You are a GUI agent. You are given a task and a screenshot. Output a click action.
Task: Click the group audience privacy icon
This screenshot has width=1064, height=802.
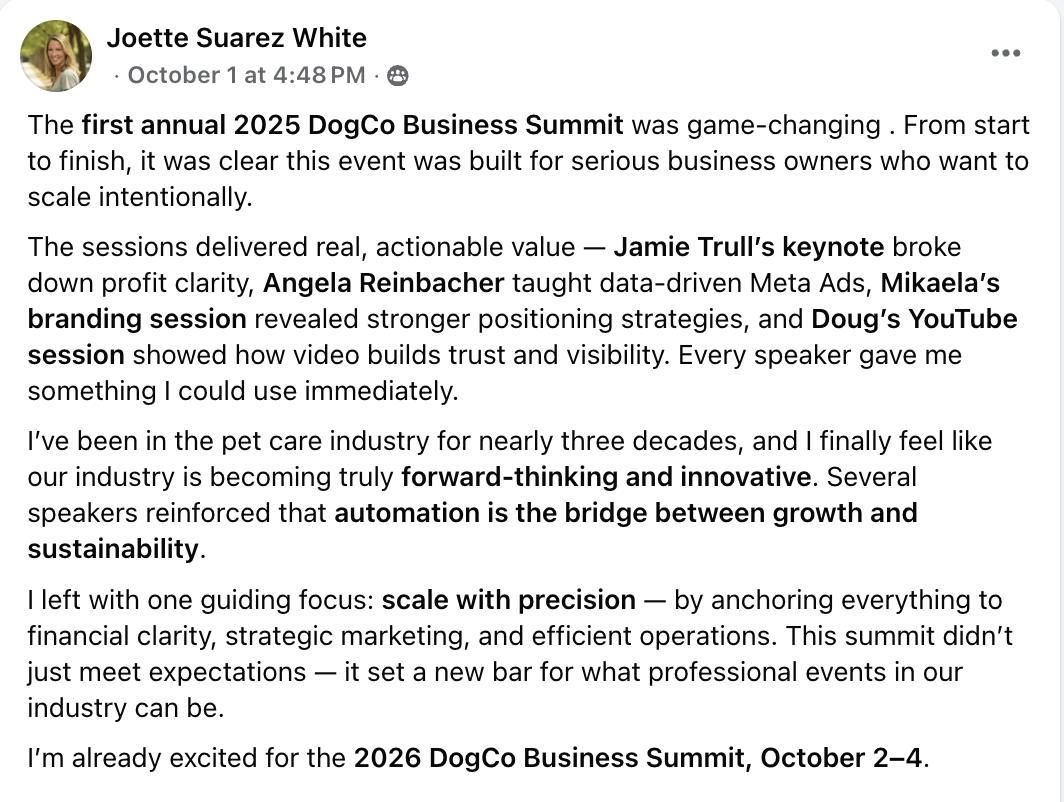click(x=398, y=75)
